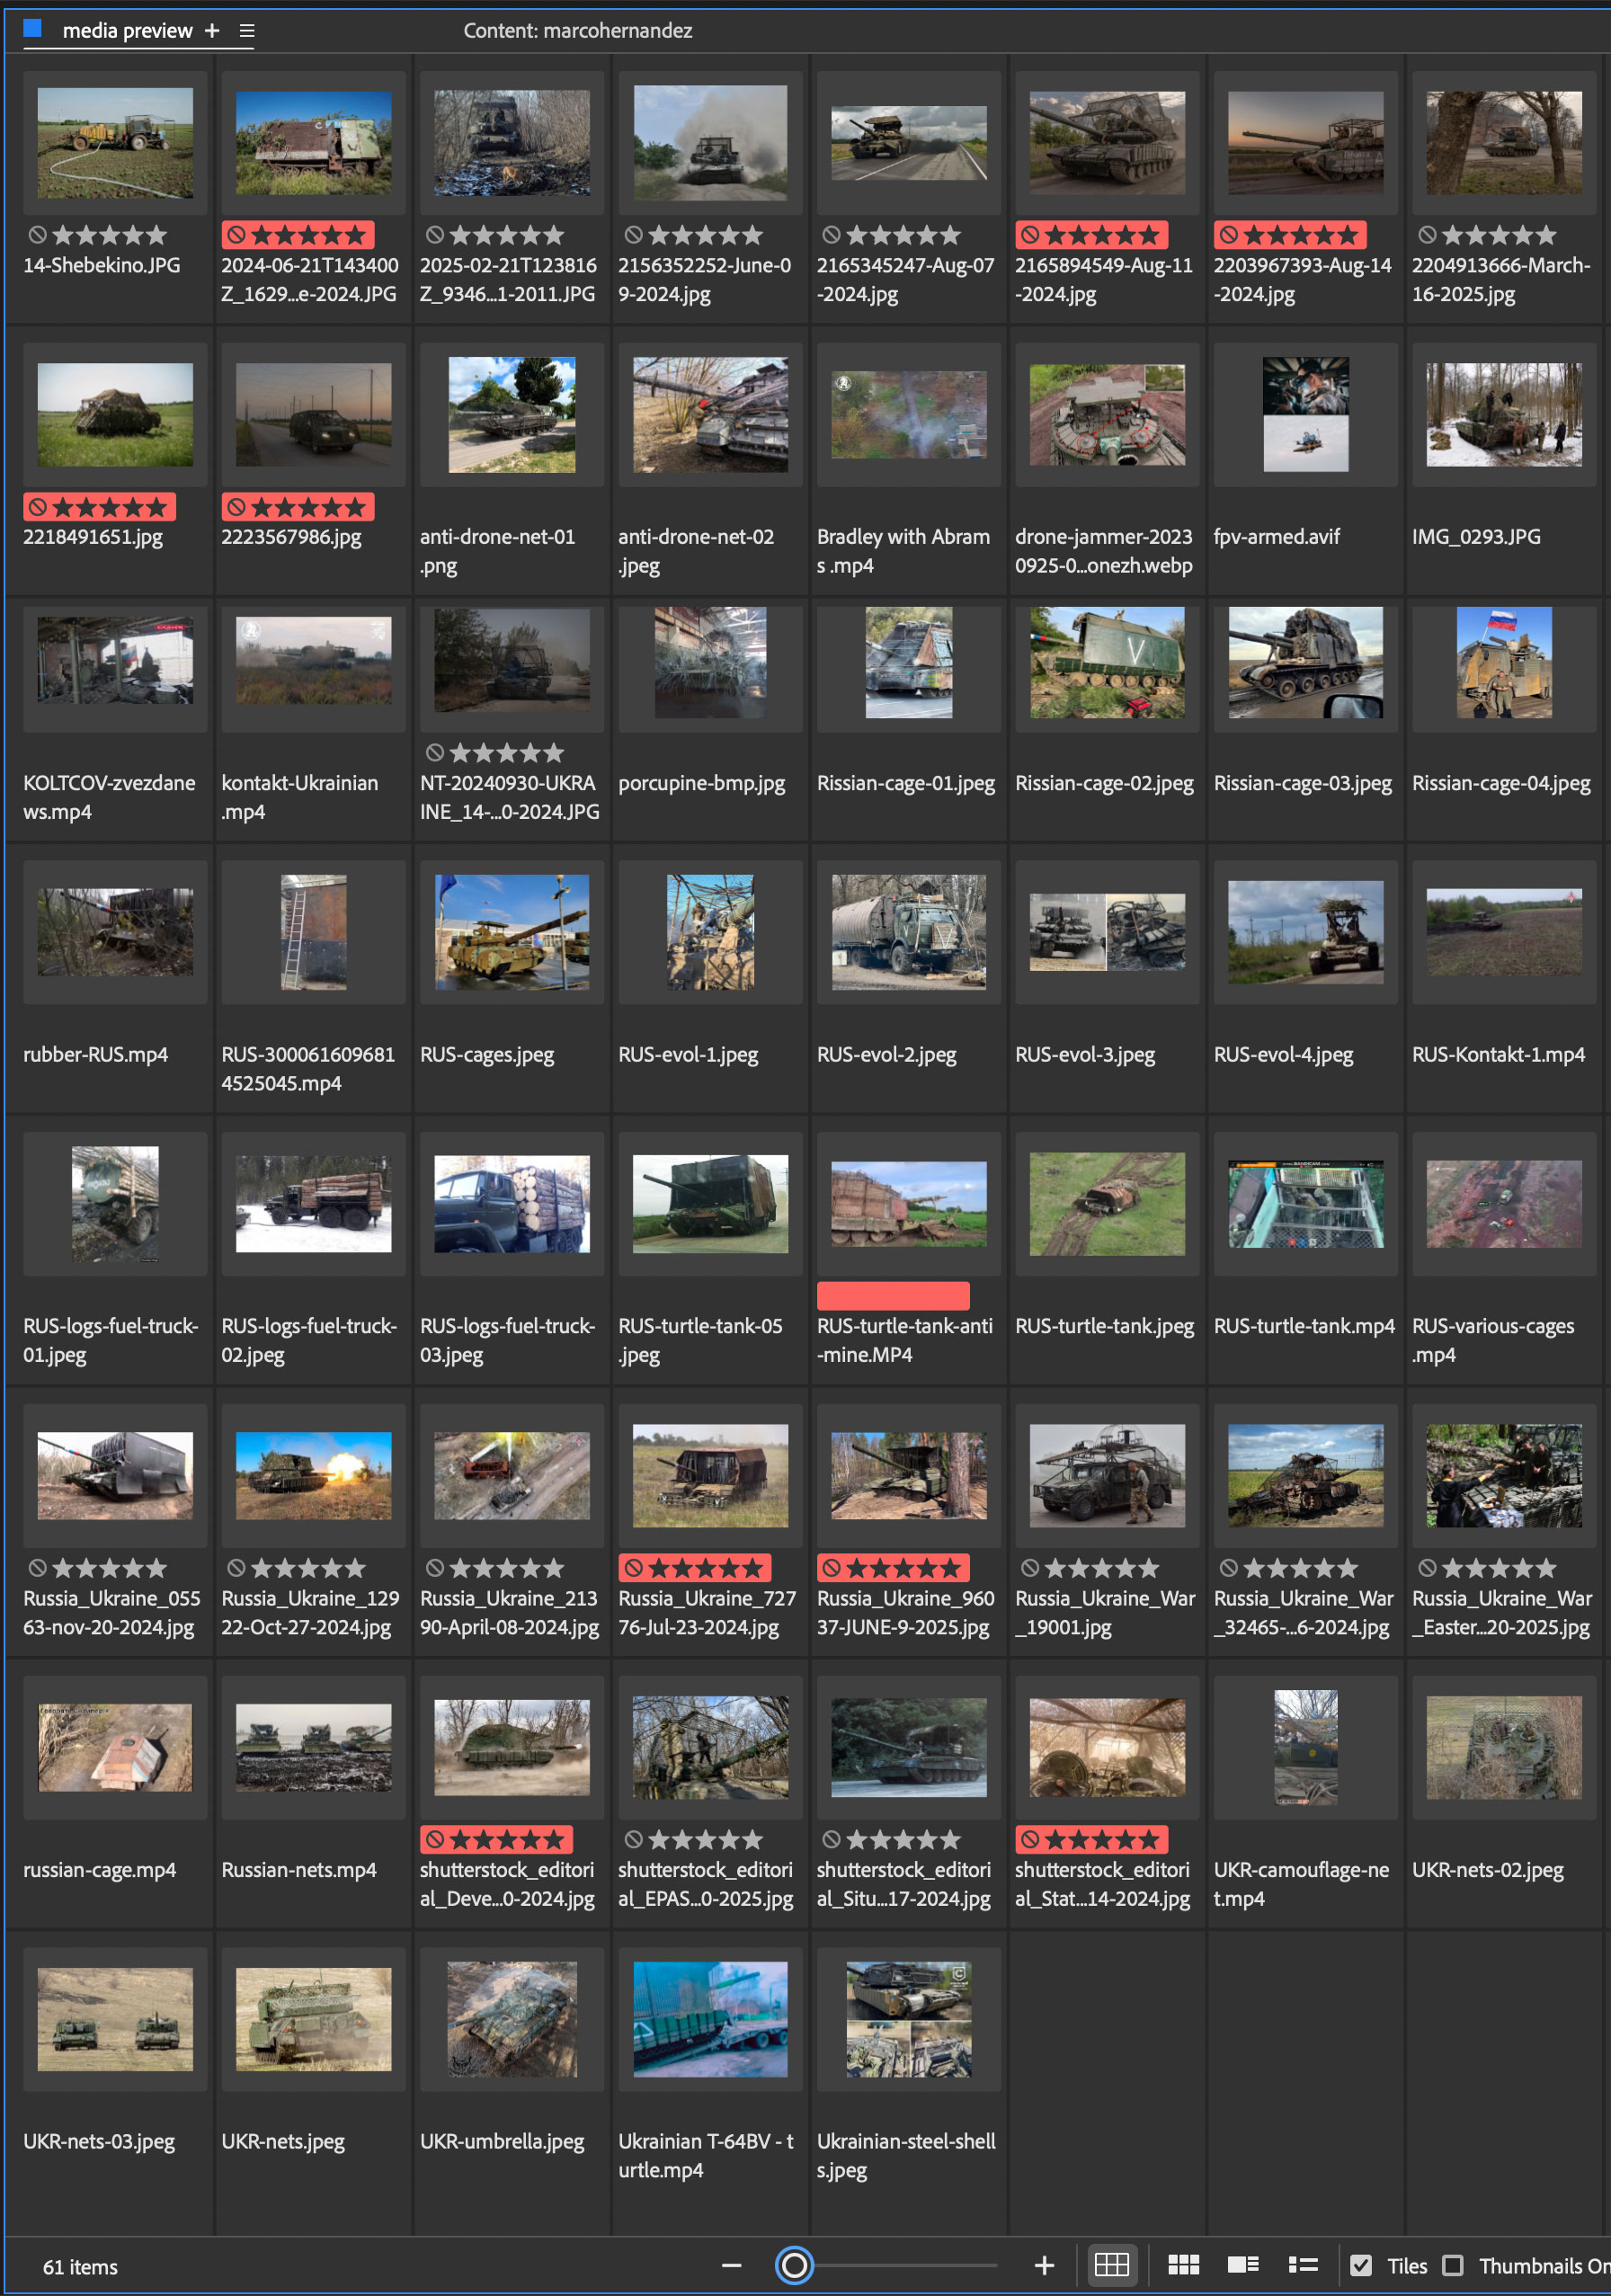Viewport: 1611px width, 2296px height.
Task: Switch to the details view icon
Action: [1243, 2265]
